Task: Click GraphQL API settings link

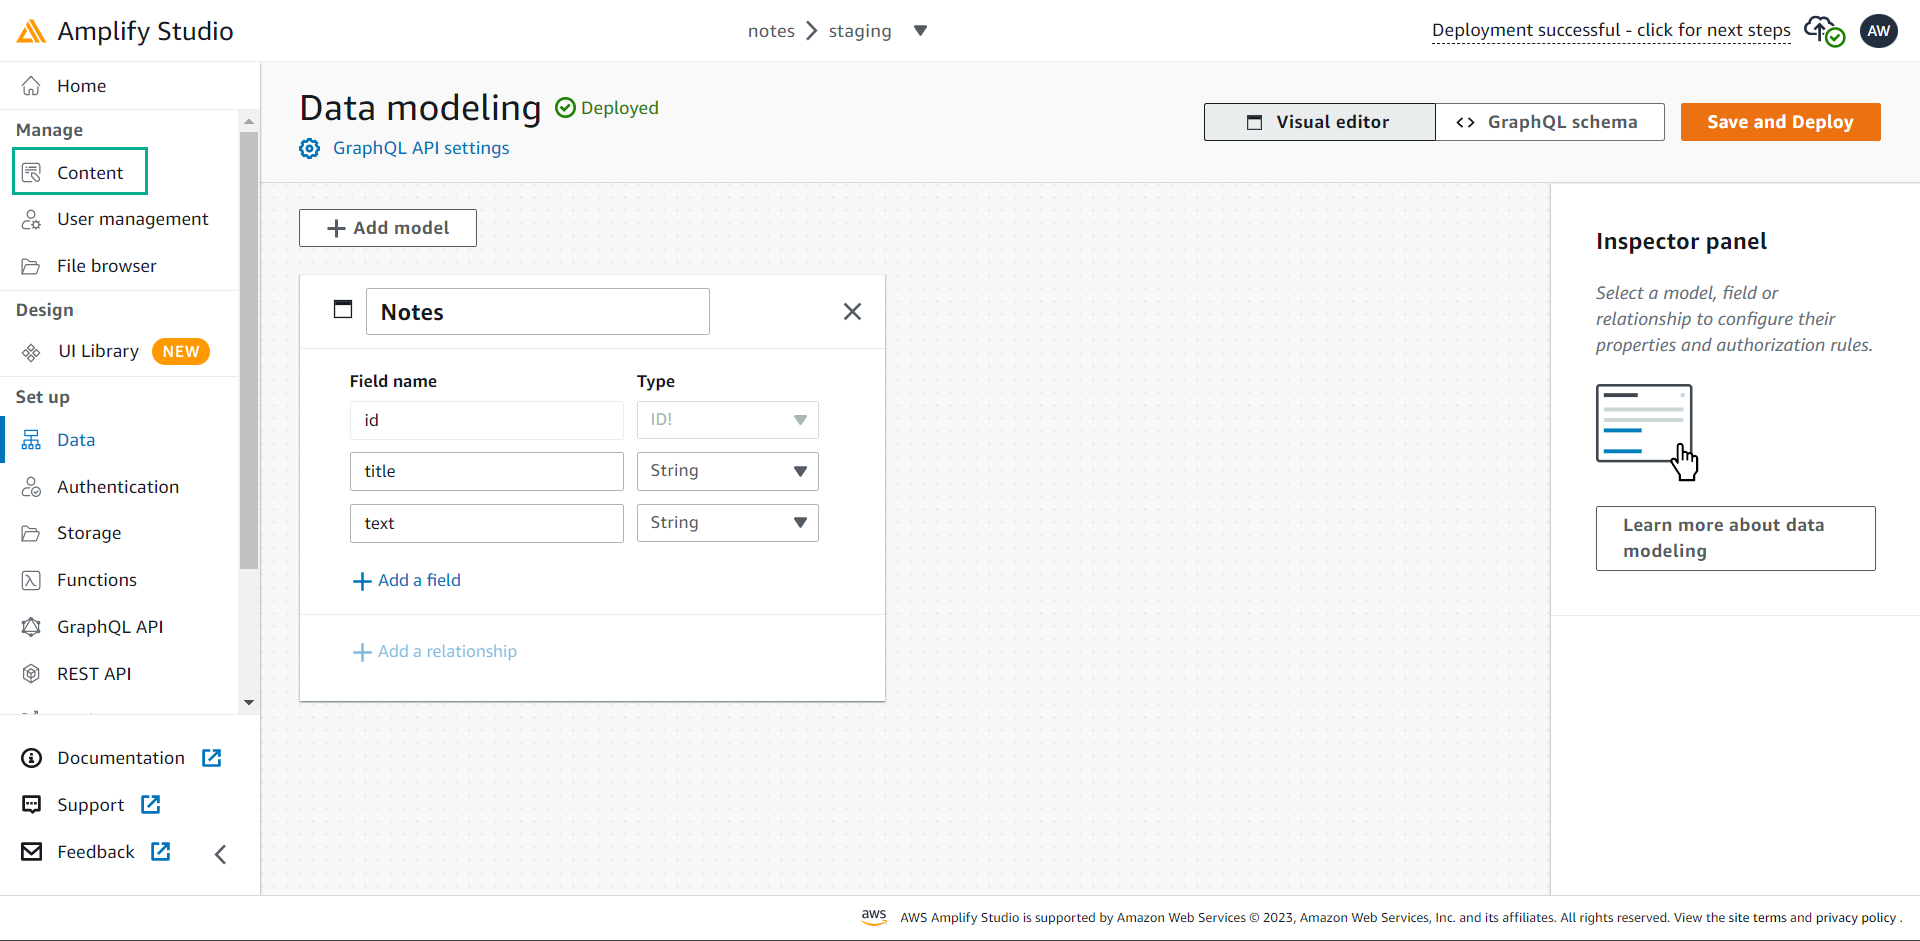Action: tap(421, 148)
